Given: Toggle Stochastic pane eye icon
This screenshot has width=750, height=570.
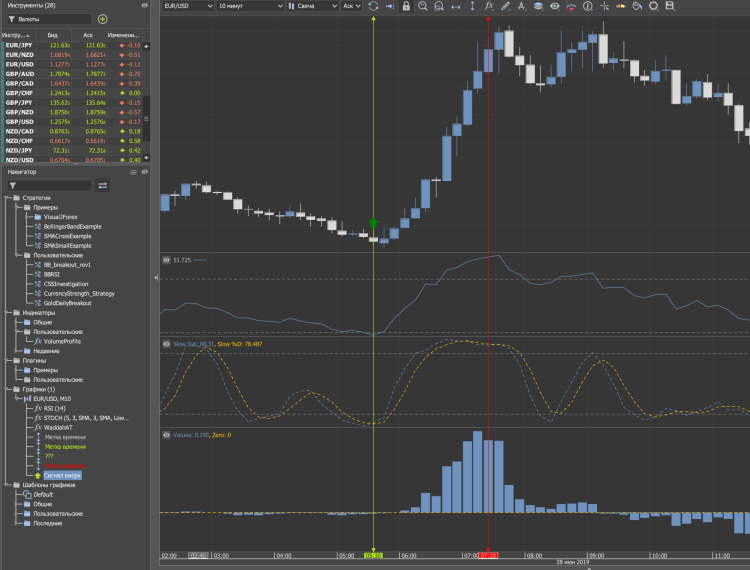Looking at the screenshot, I should point(166,344).
